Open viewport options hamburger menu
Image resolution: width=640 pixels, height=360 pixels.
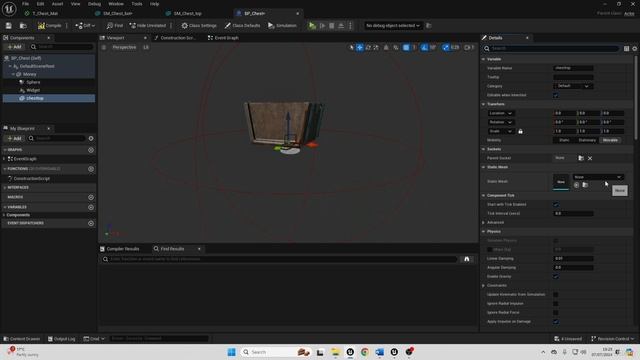click(104, 47)
